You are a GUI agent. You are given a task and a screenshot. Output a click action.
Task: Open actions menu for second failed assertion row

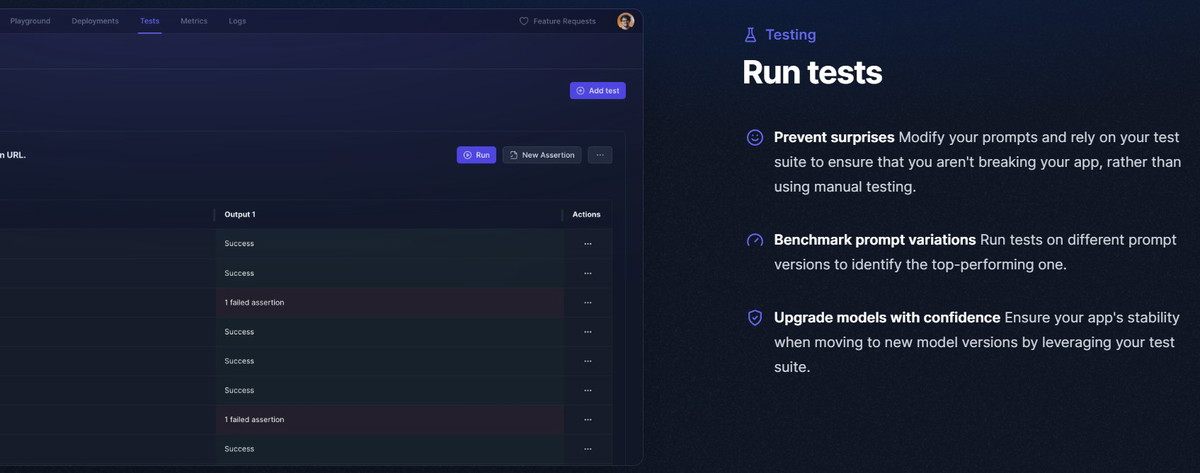click(587, 420)
